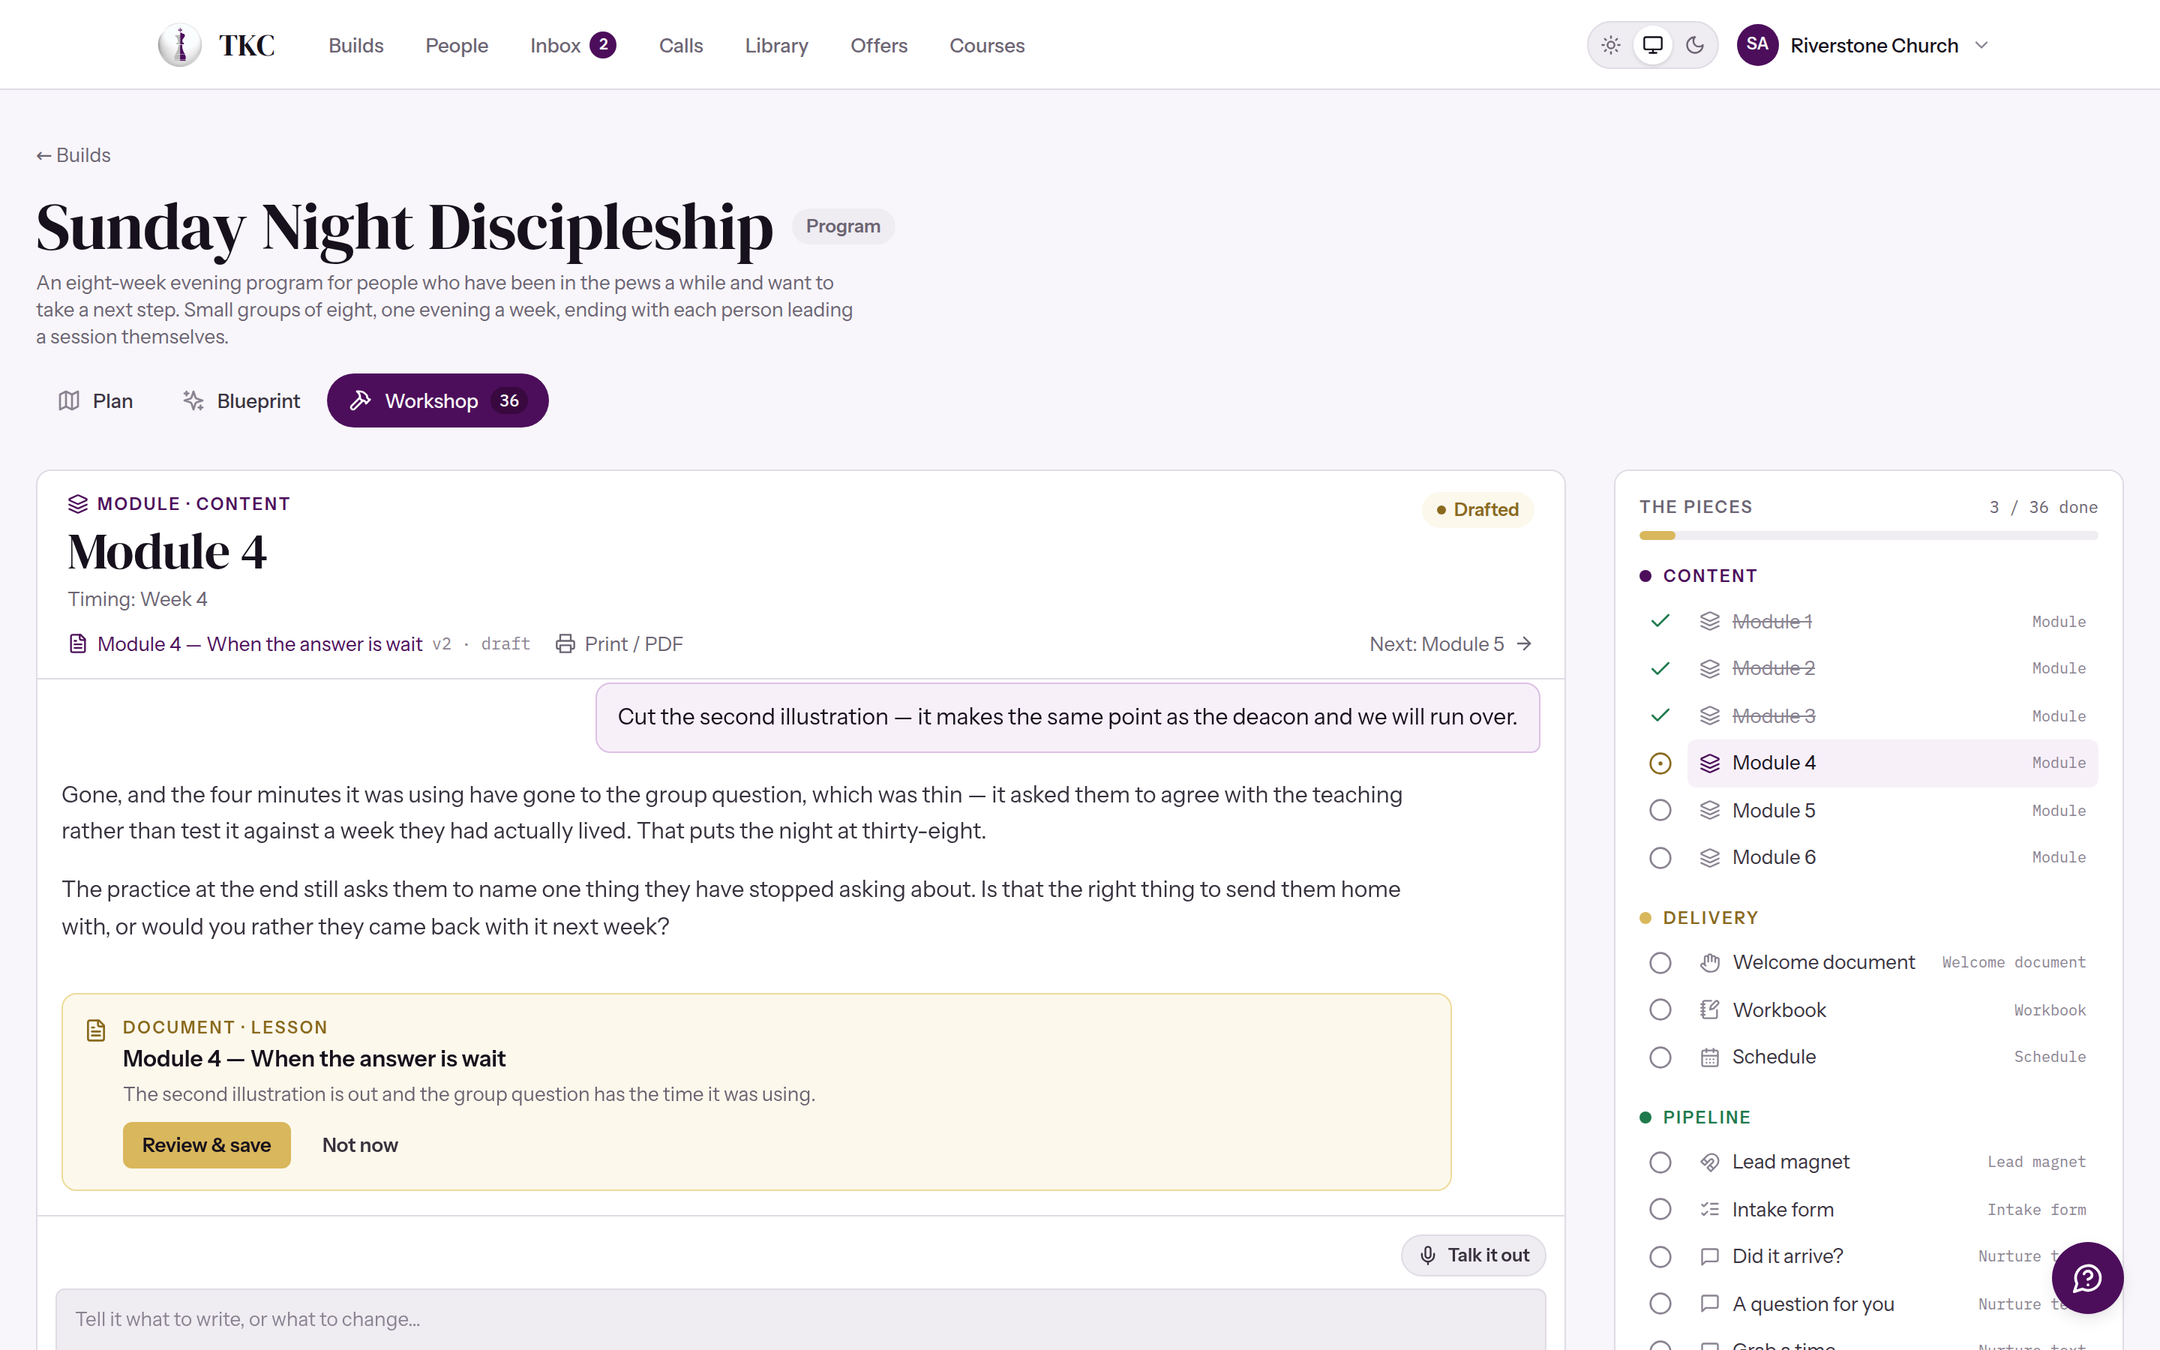Click the Not now button
The image size is (2160, 1350).
pos(360,1145)
